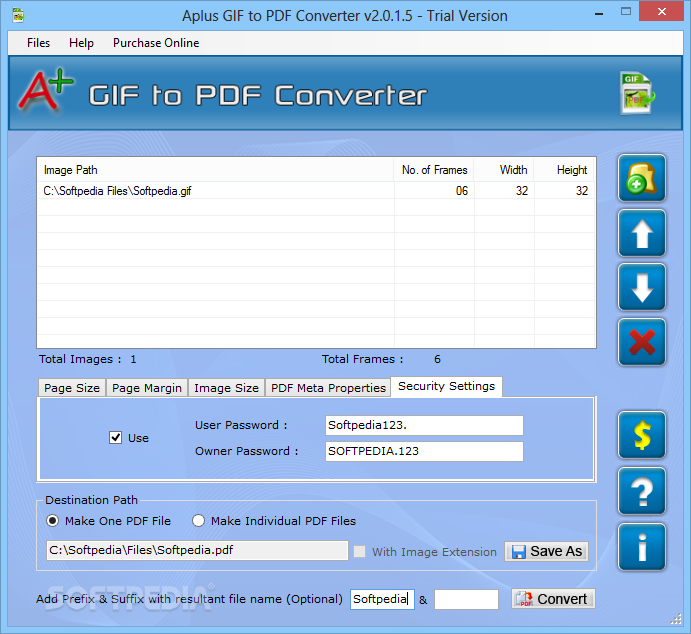Move selected file down with arrow button
Viewport: 691px width, 634px height.
(642, 287)
